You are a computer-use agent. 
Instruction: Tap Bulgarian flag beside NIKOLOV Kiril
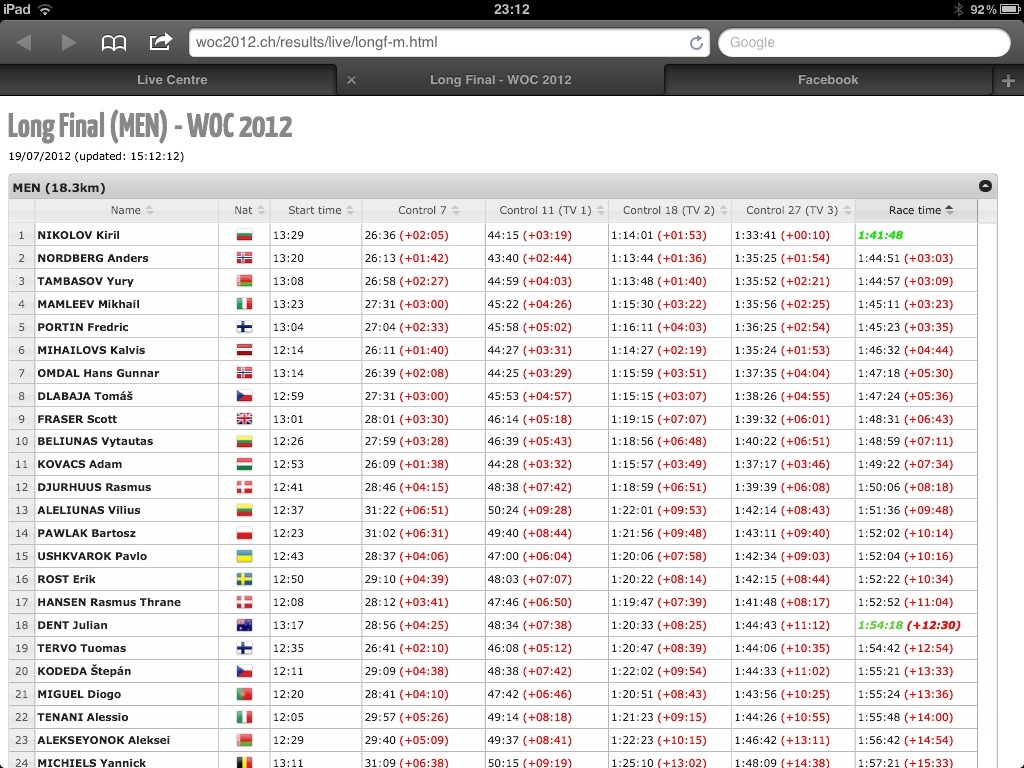(x=244, y=235)
